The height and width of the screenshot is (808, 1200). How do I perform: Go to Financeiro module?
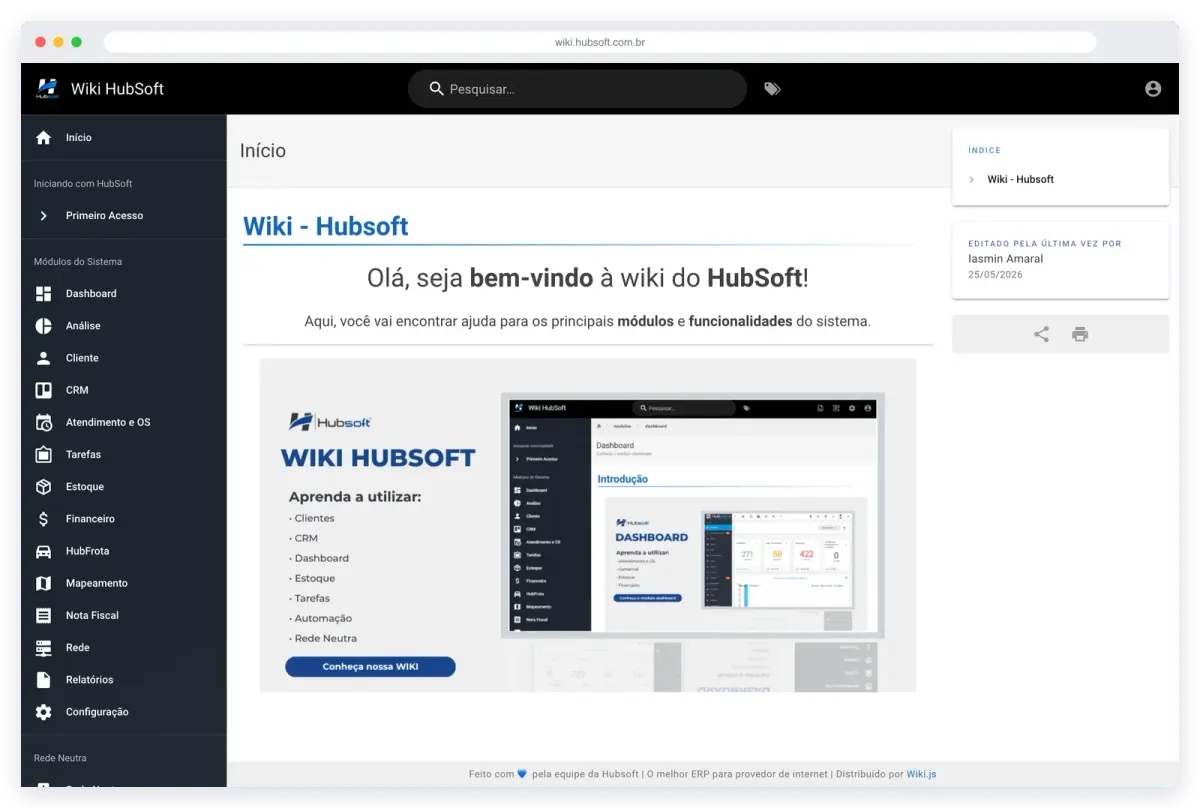pyautogui.click(x=124, y=519)
